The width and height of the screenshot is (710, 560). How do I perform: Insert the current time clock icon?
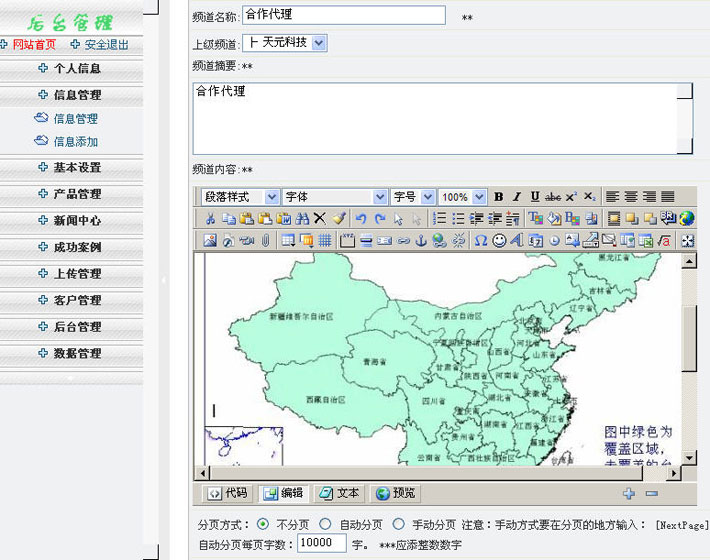(x=554, y=241)
